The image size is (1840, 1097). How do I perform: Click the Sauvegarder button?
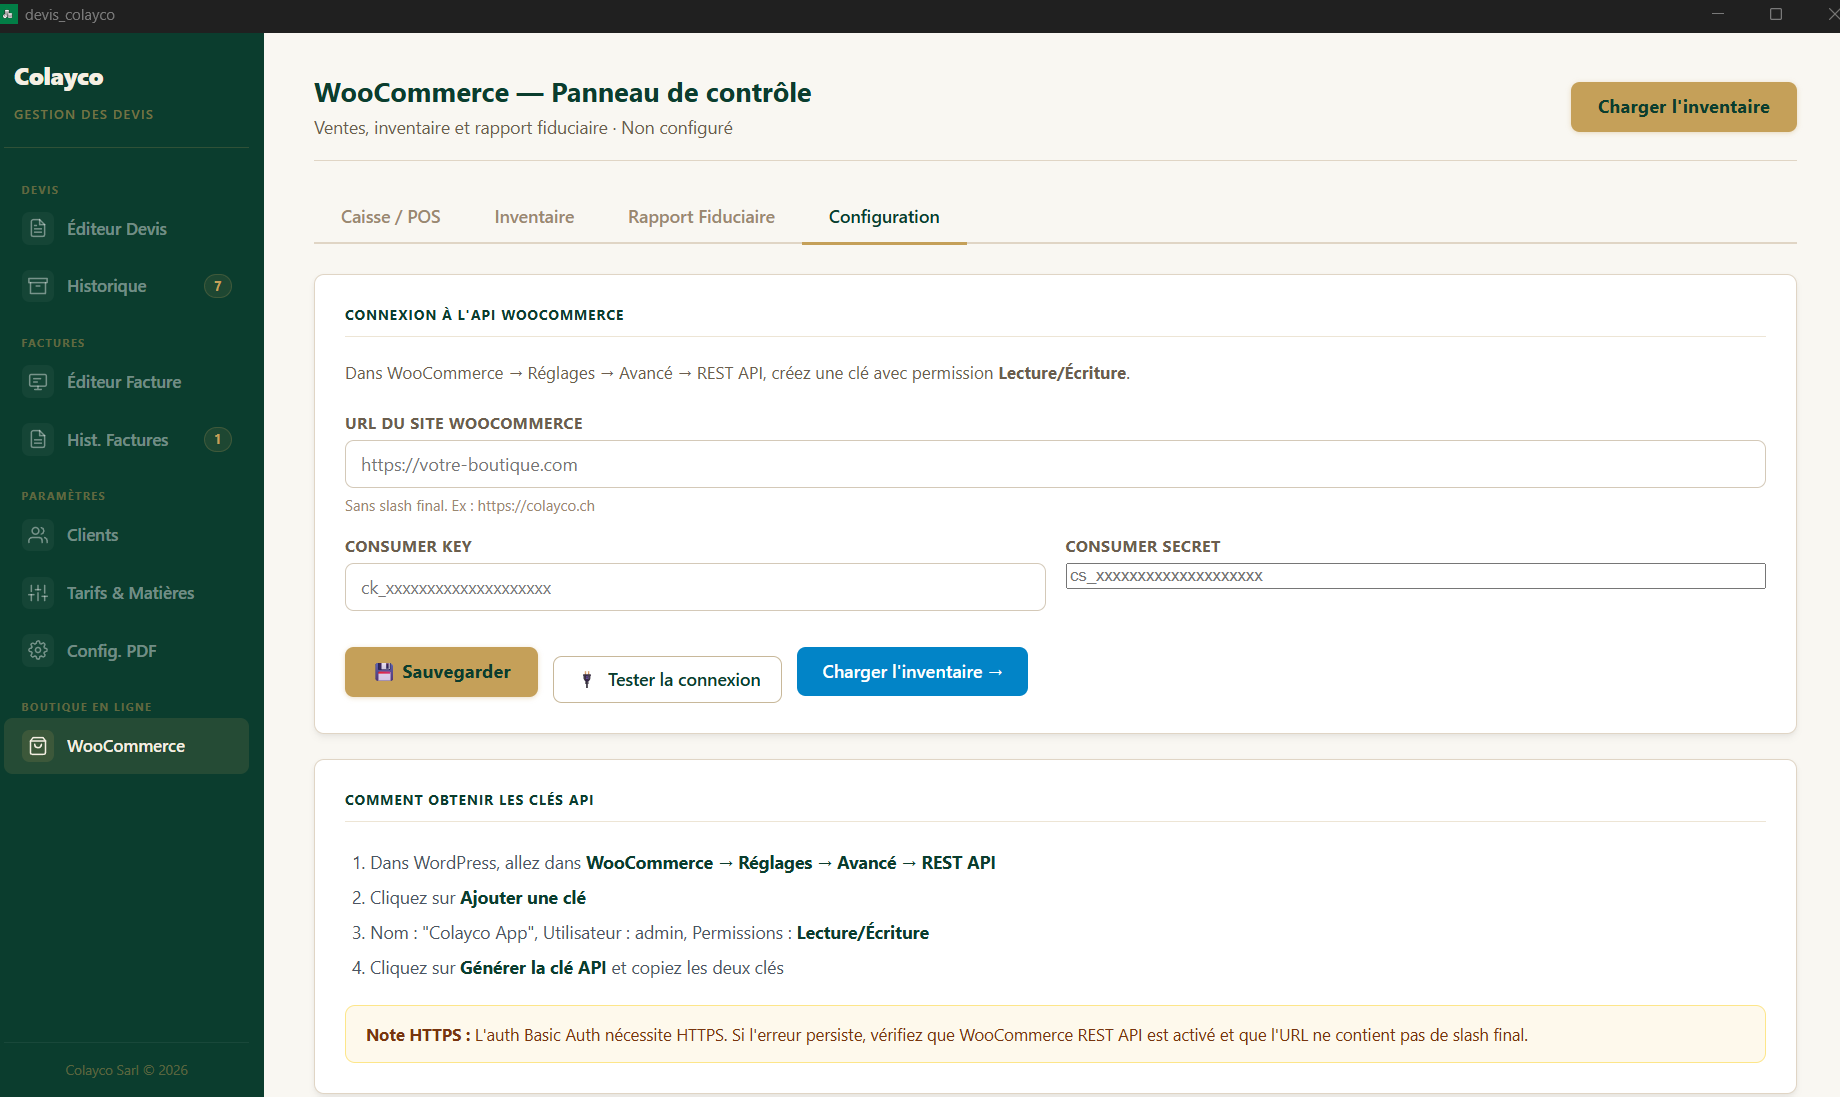pos(441,672)
